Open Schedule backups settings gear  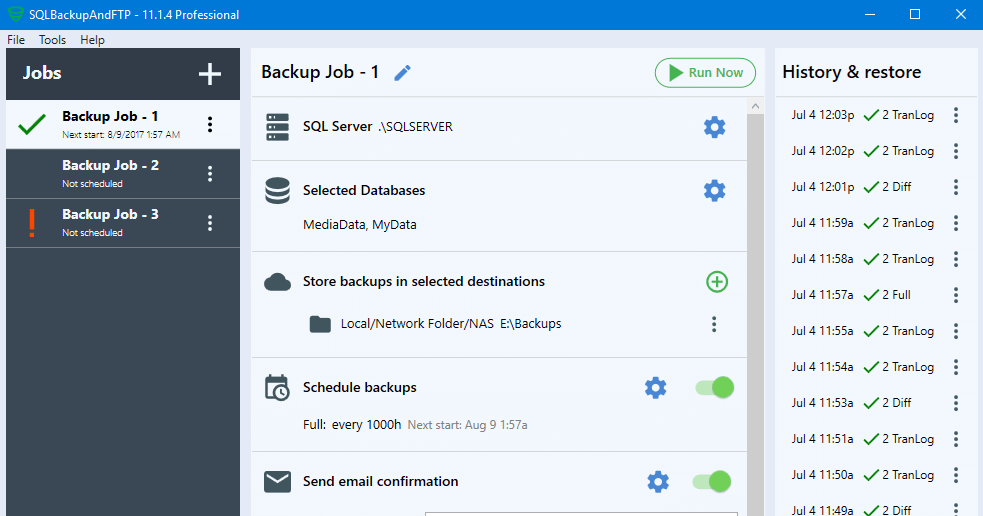click(x=656, y=387)
